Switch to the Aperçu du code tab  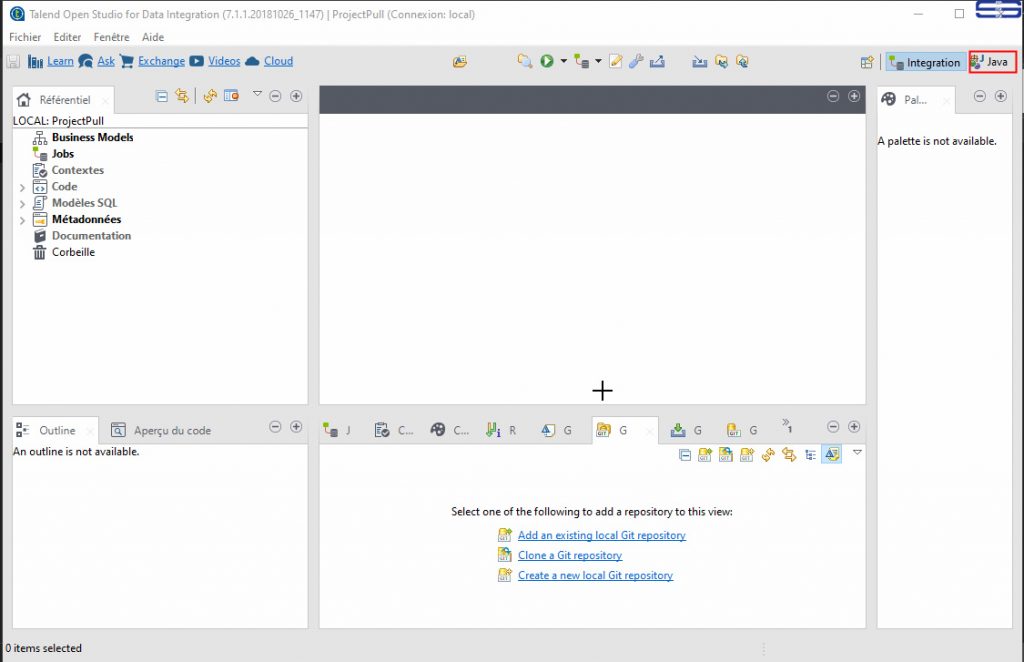(161, 430)
